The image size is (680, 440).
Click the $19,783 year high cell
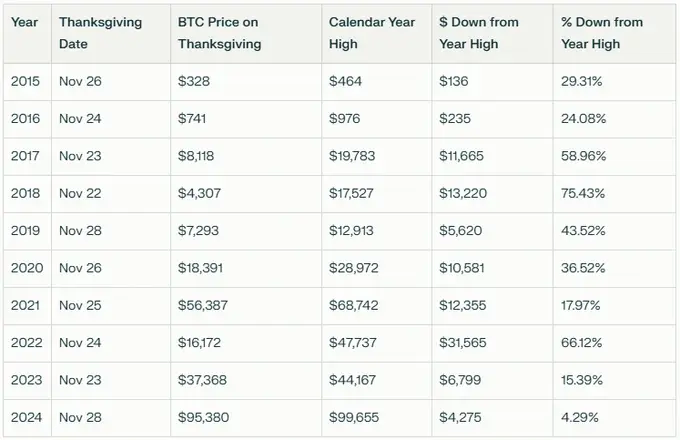point(350,156)
